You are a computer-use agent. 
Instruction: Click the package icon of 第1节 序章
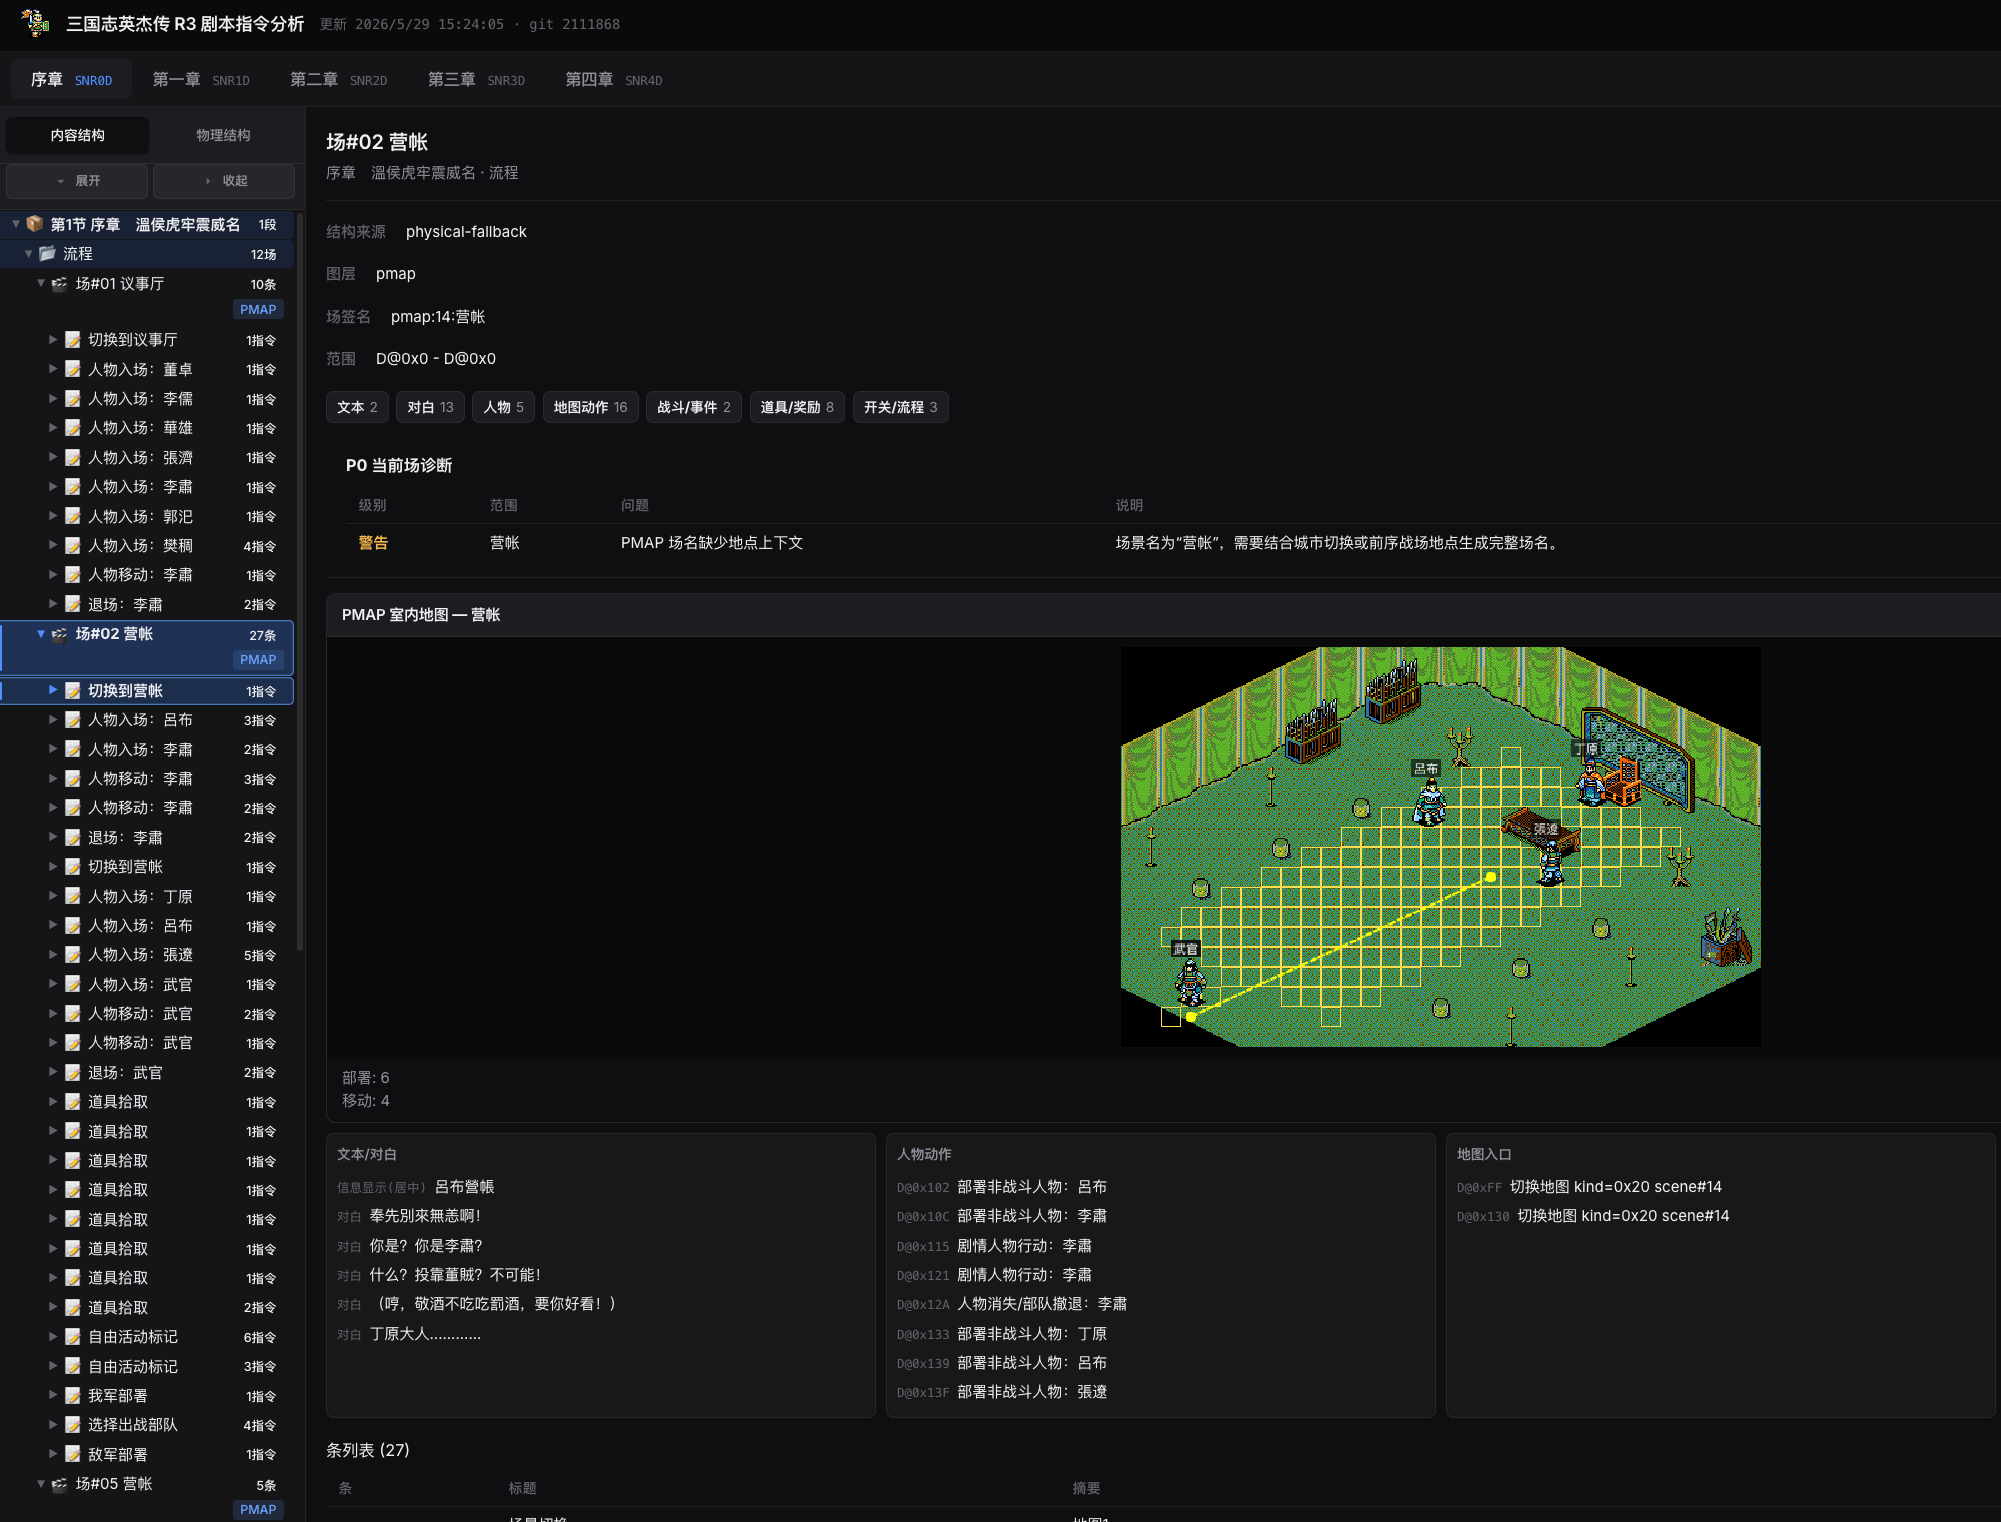coord(35,224)
